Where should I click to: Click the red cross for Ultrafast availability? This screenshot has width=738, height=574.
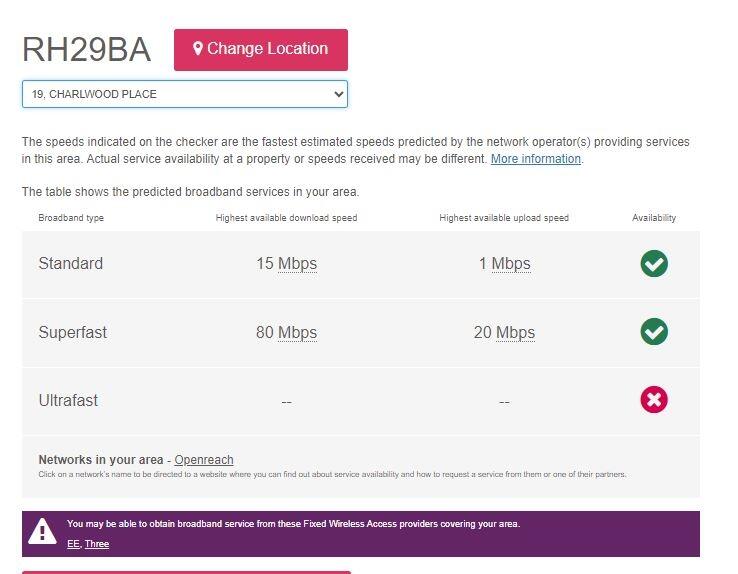[654, 400]
